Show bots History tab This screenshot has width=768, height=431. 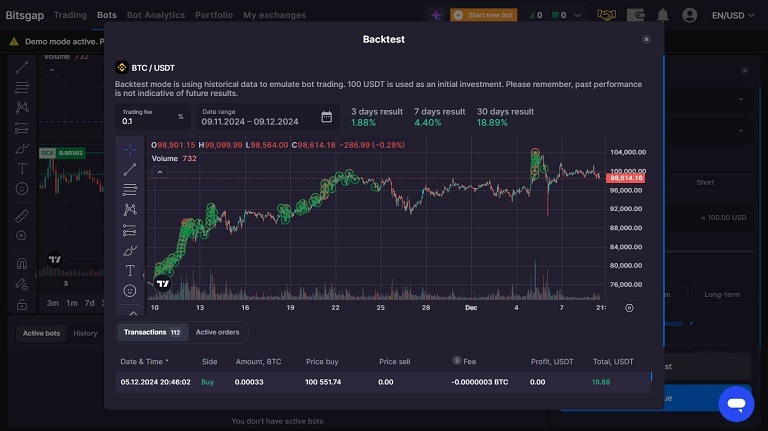(85, 333)
